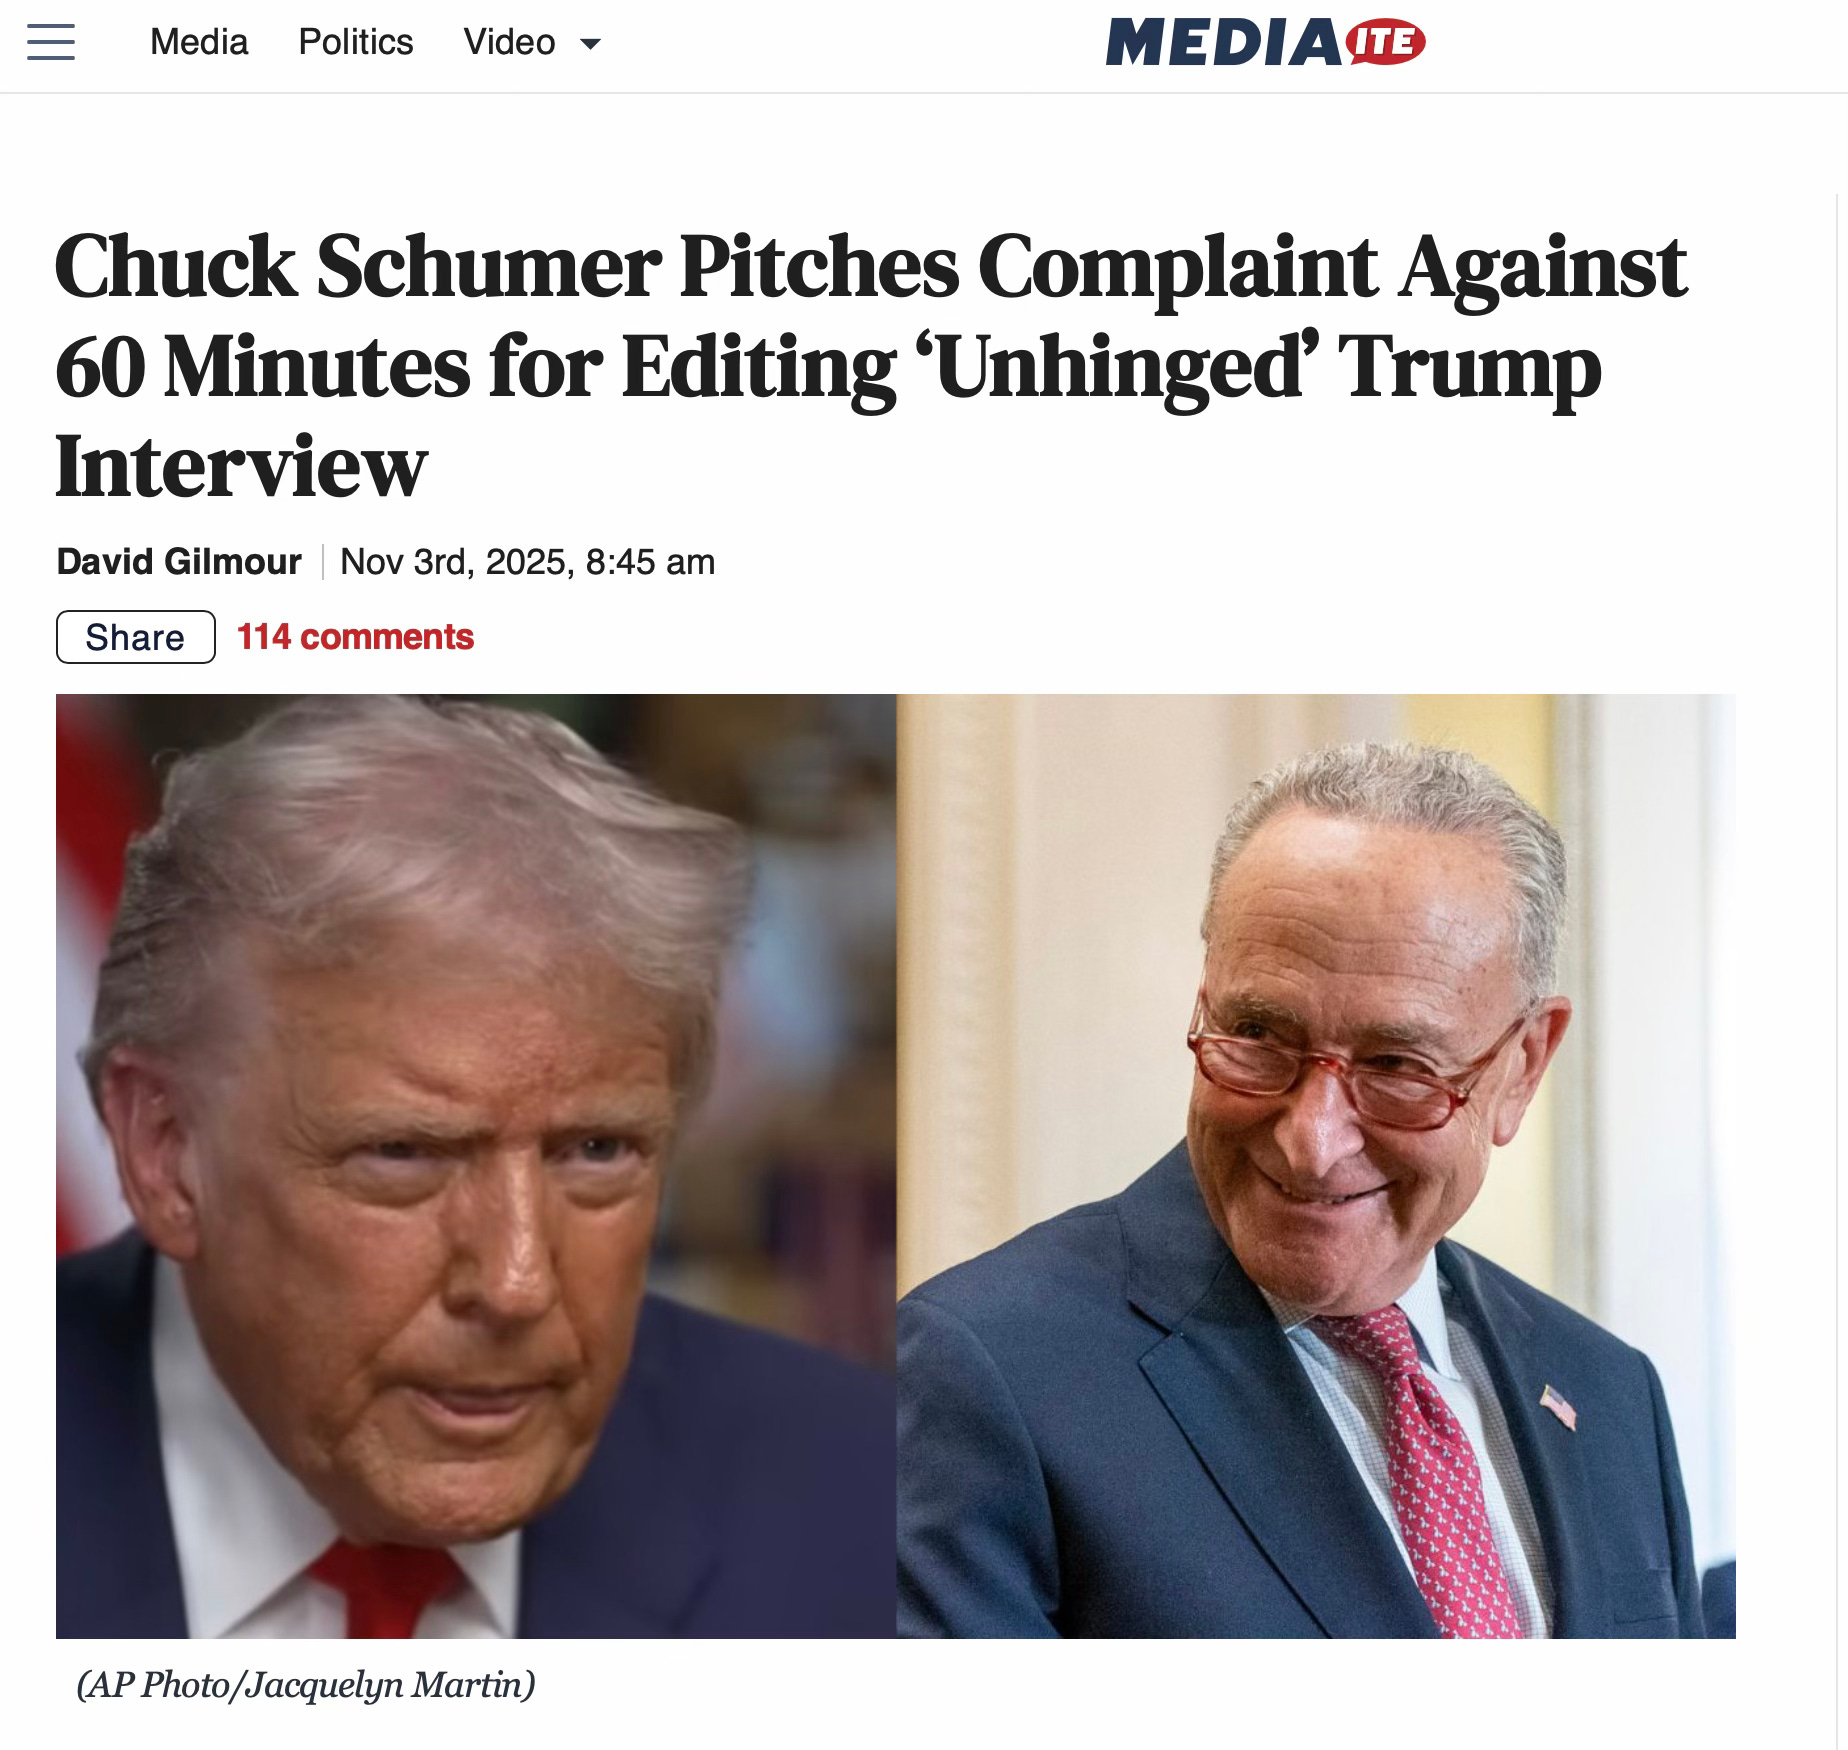Click the Chuck Schumer headline text
The width and height of the screenshot is (1848, 1750).
pos(871,366)
